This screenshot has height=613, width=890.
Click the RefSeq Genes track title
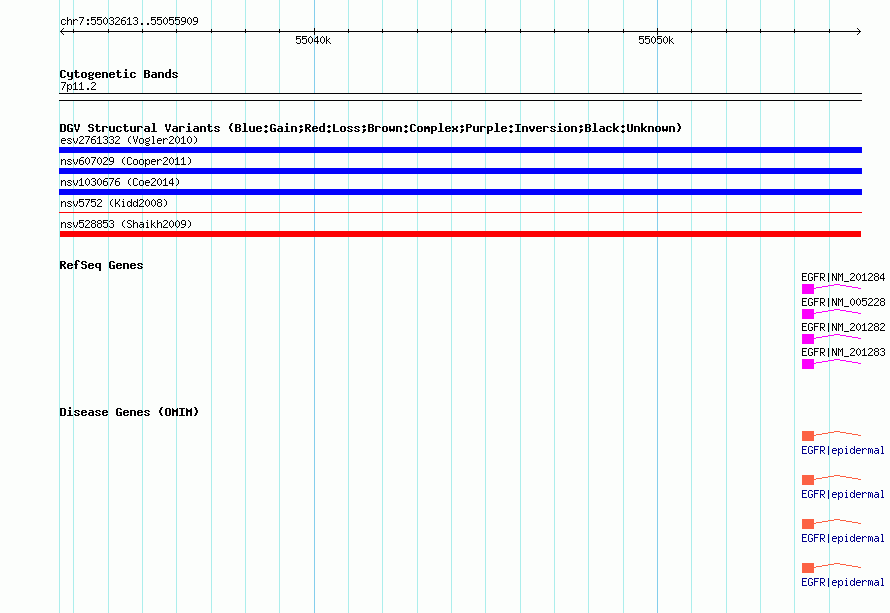pyautogui.click(x=101, y=265)
